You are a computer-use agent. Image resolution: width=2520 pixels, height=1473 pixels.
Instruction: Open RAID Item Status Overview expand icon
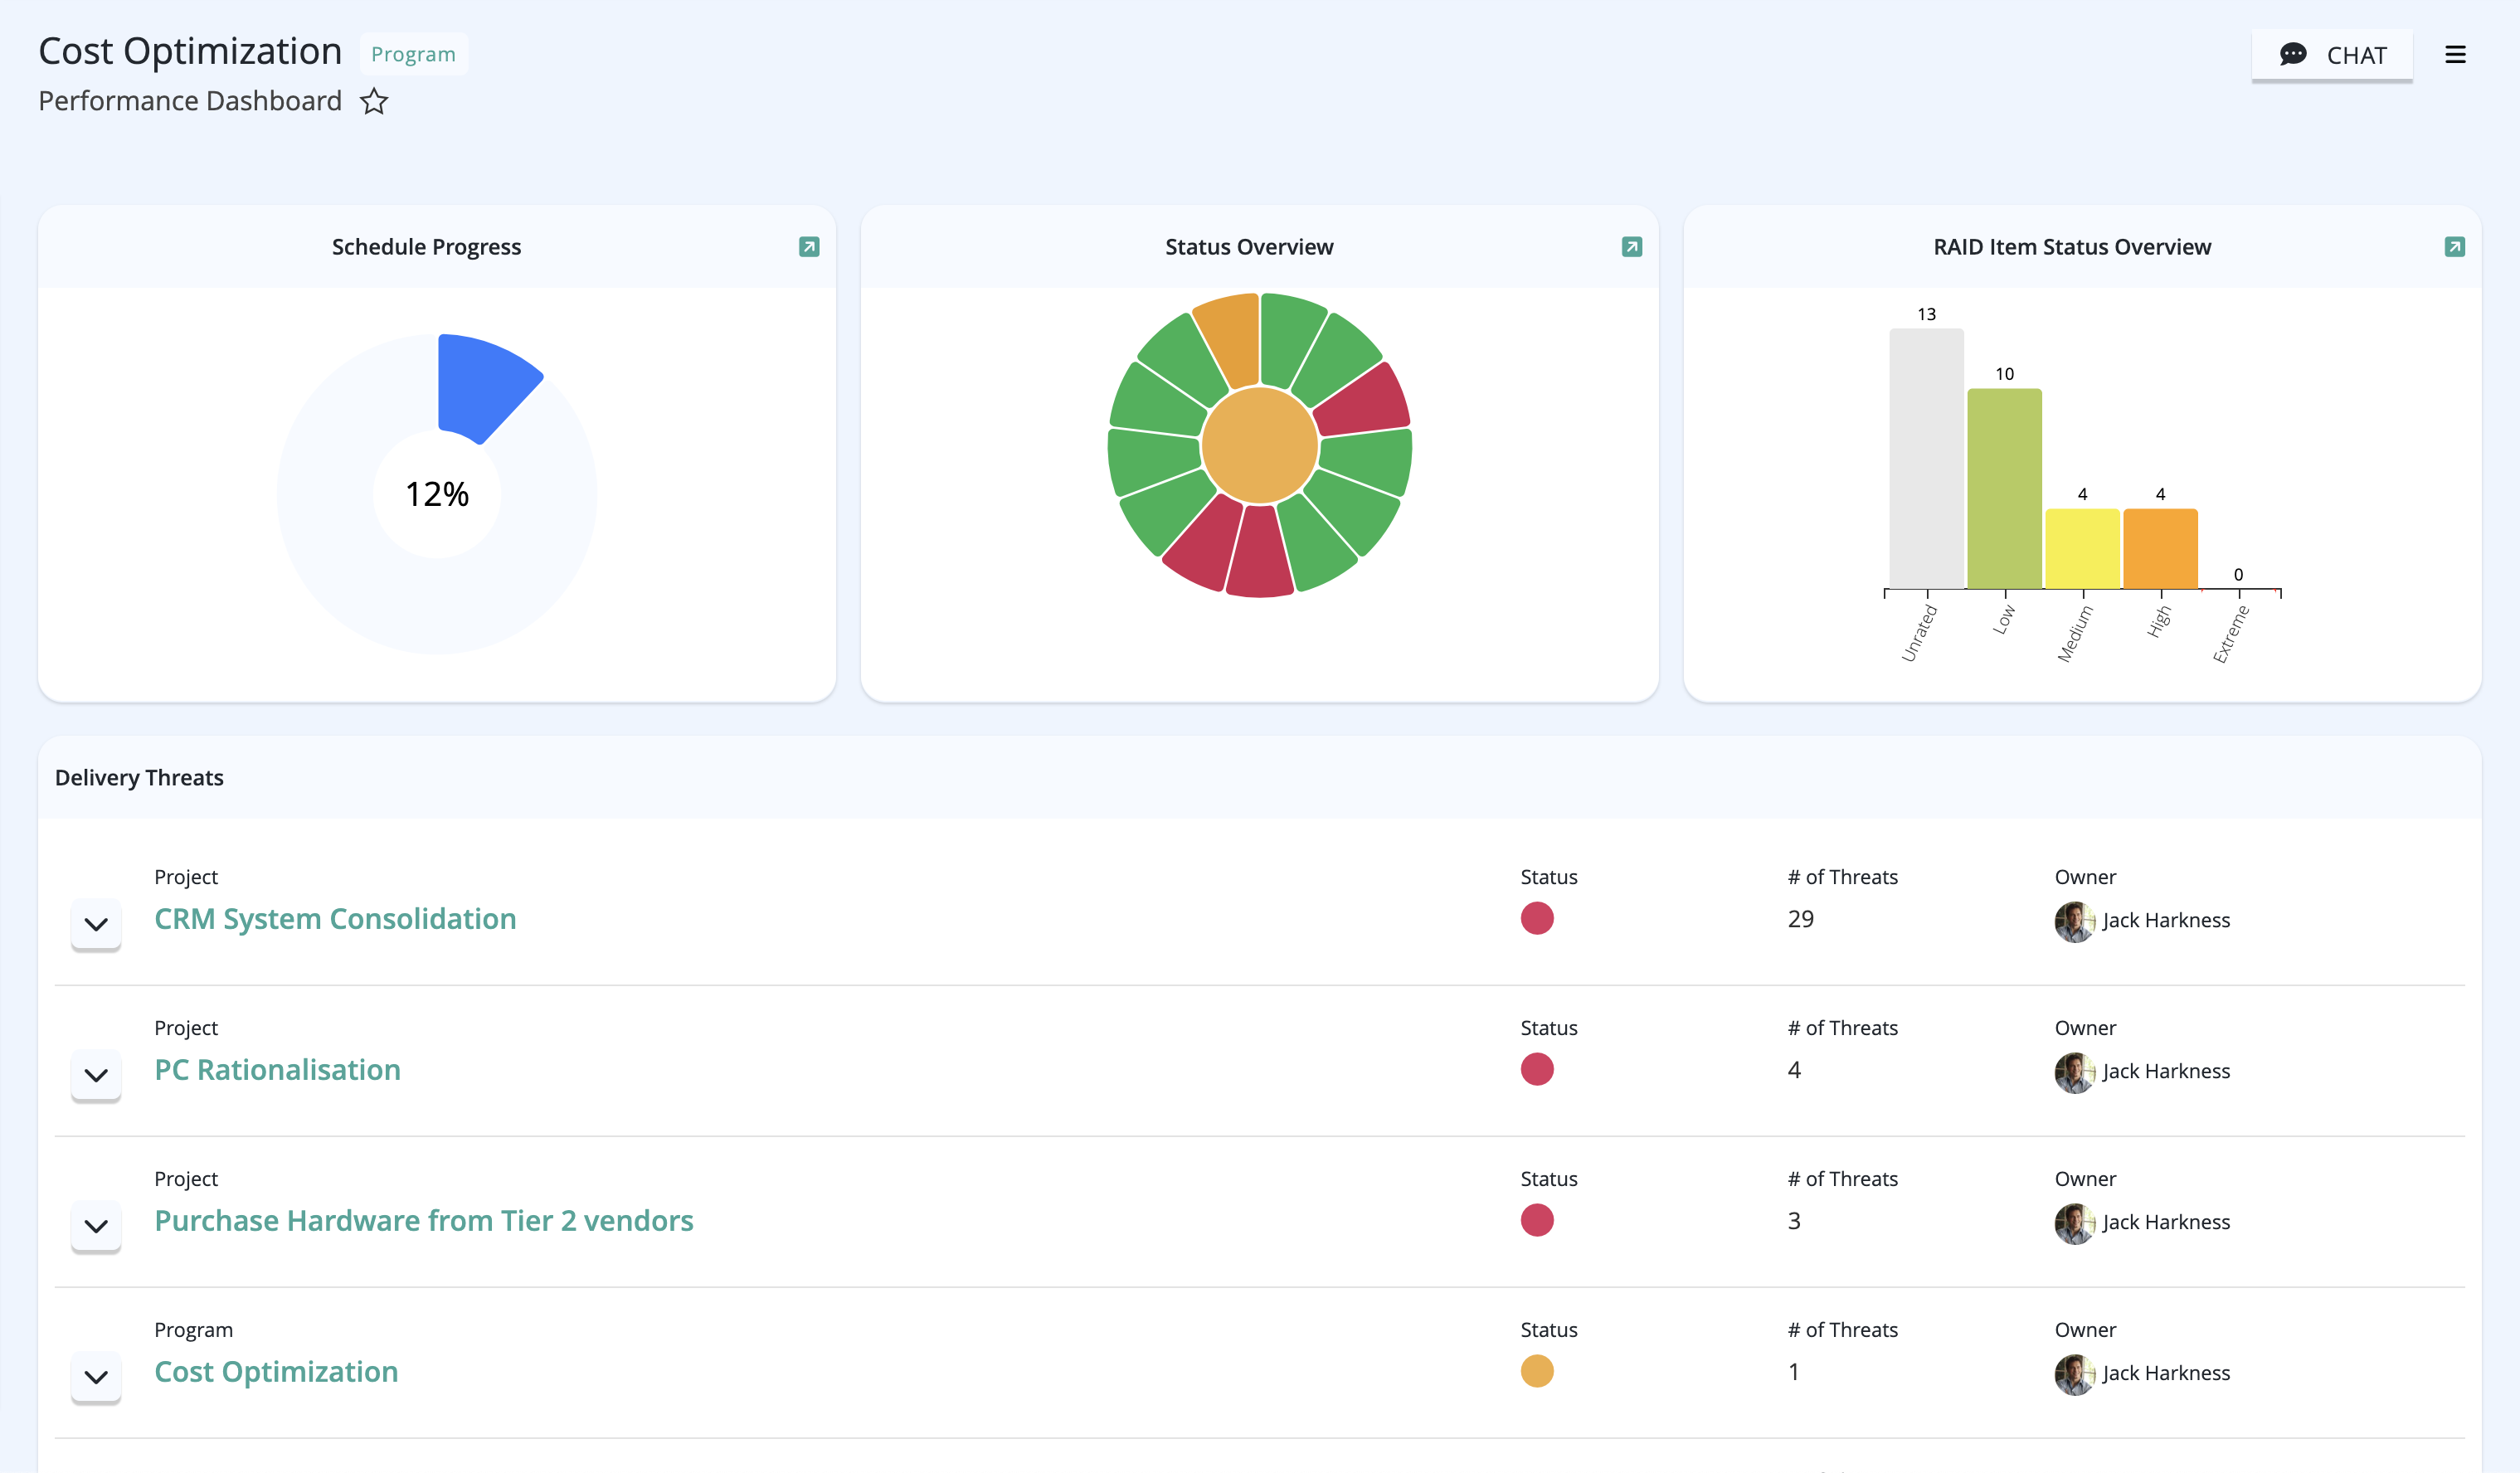coord(2455,247)
